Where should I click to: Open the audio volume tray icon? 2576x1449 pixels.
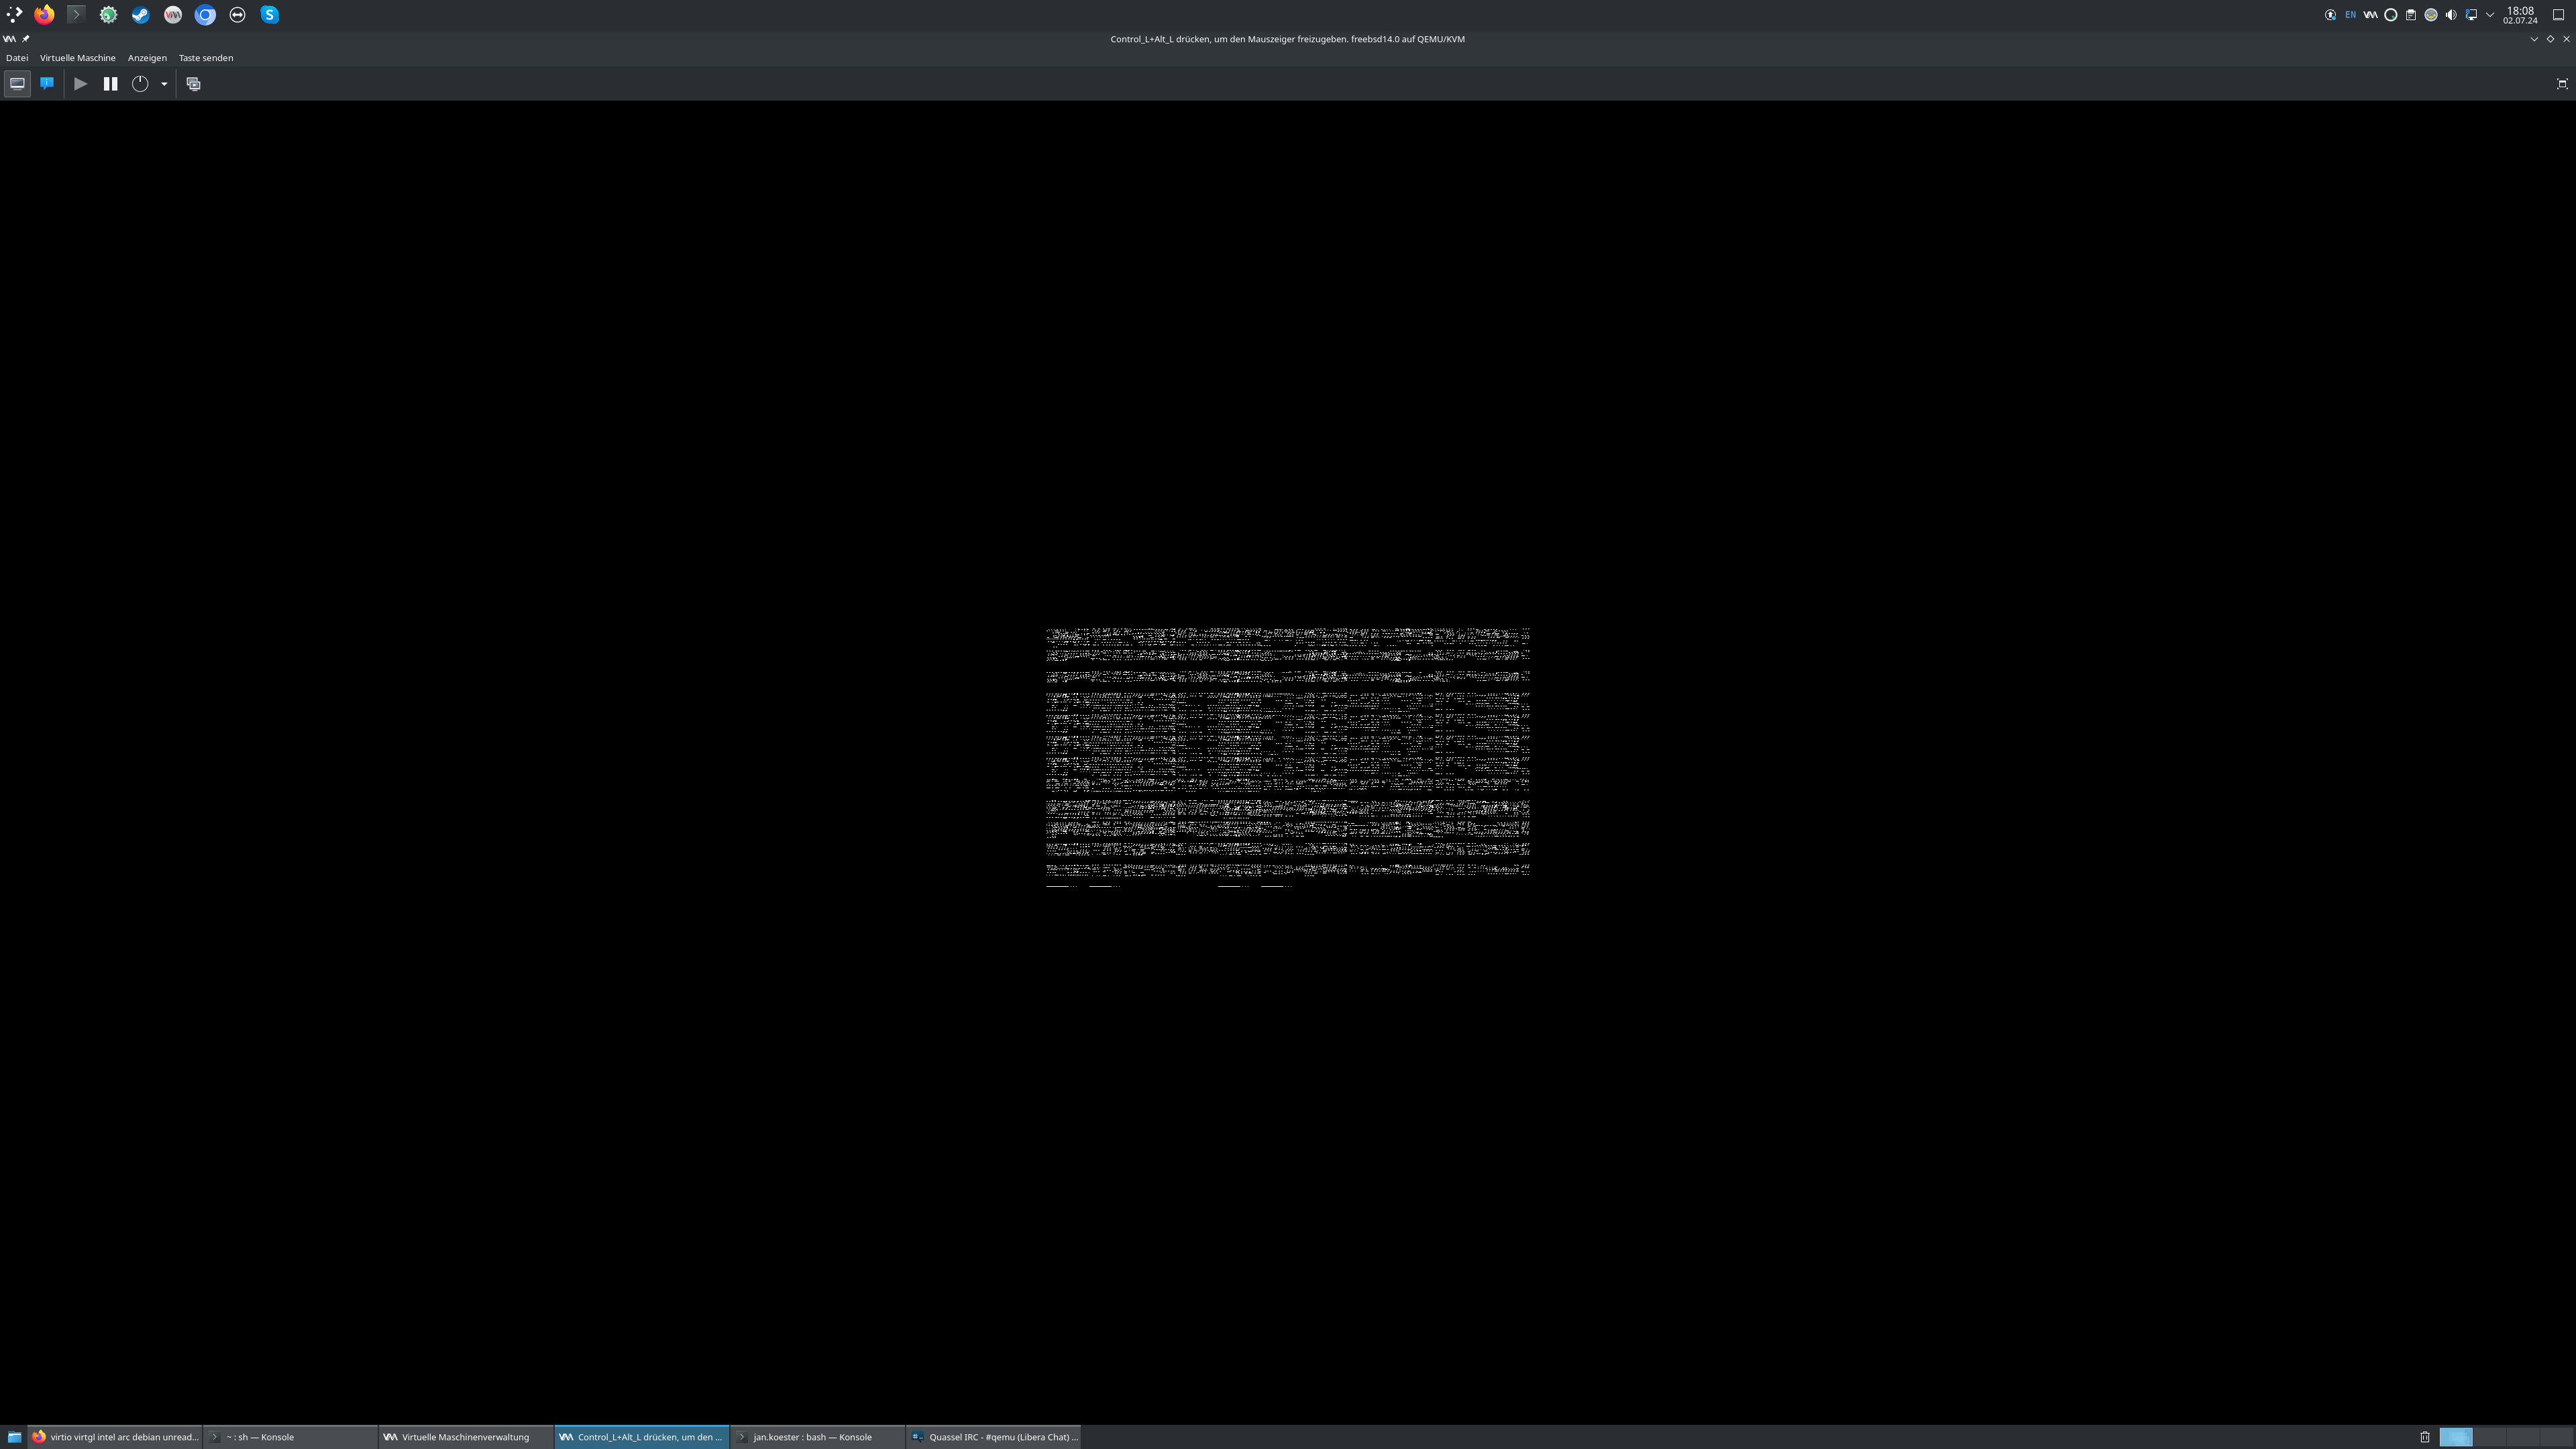click(2451, 15)
